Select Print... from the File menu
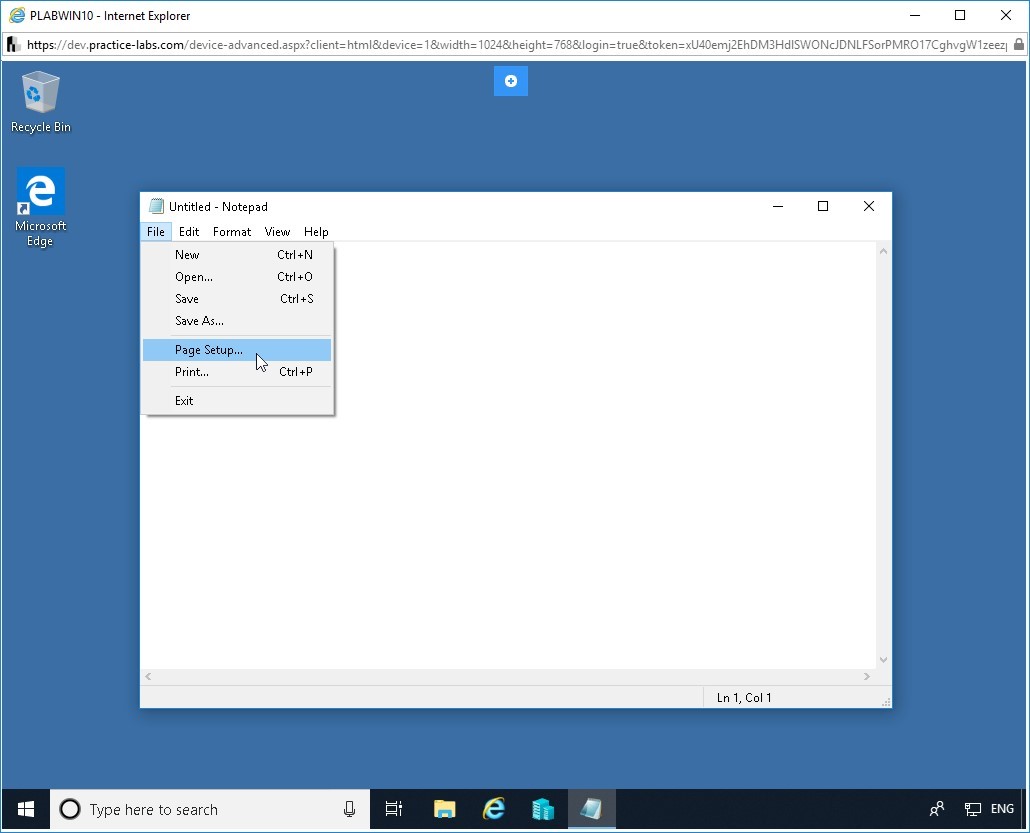This screenshot has width=1030, height=833. pos(237,372)
